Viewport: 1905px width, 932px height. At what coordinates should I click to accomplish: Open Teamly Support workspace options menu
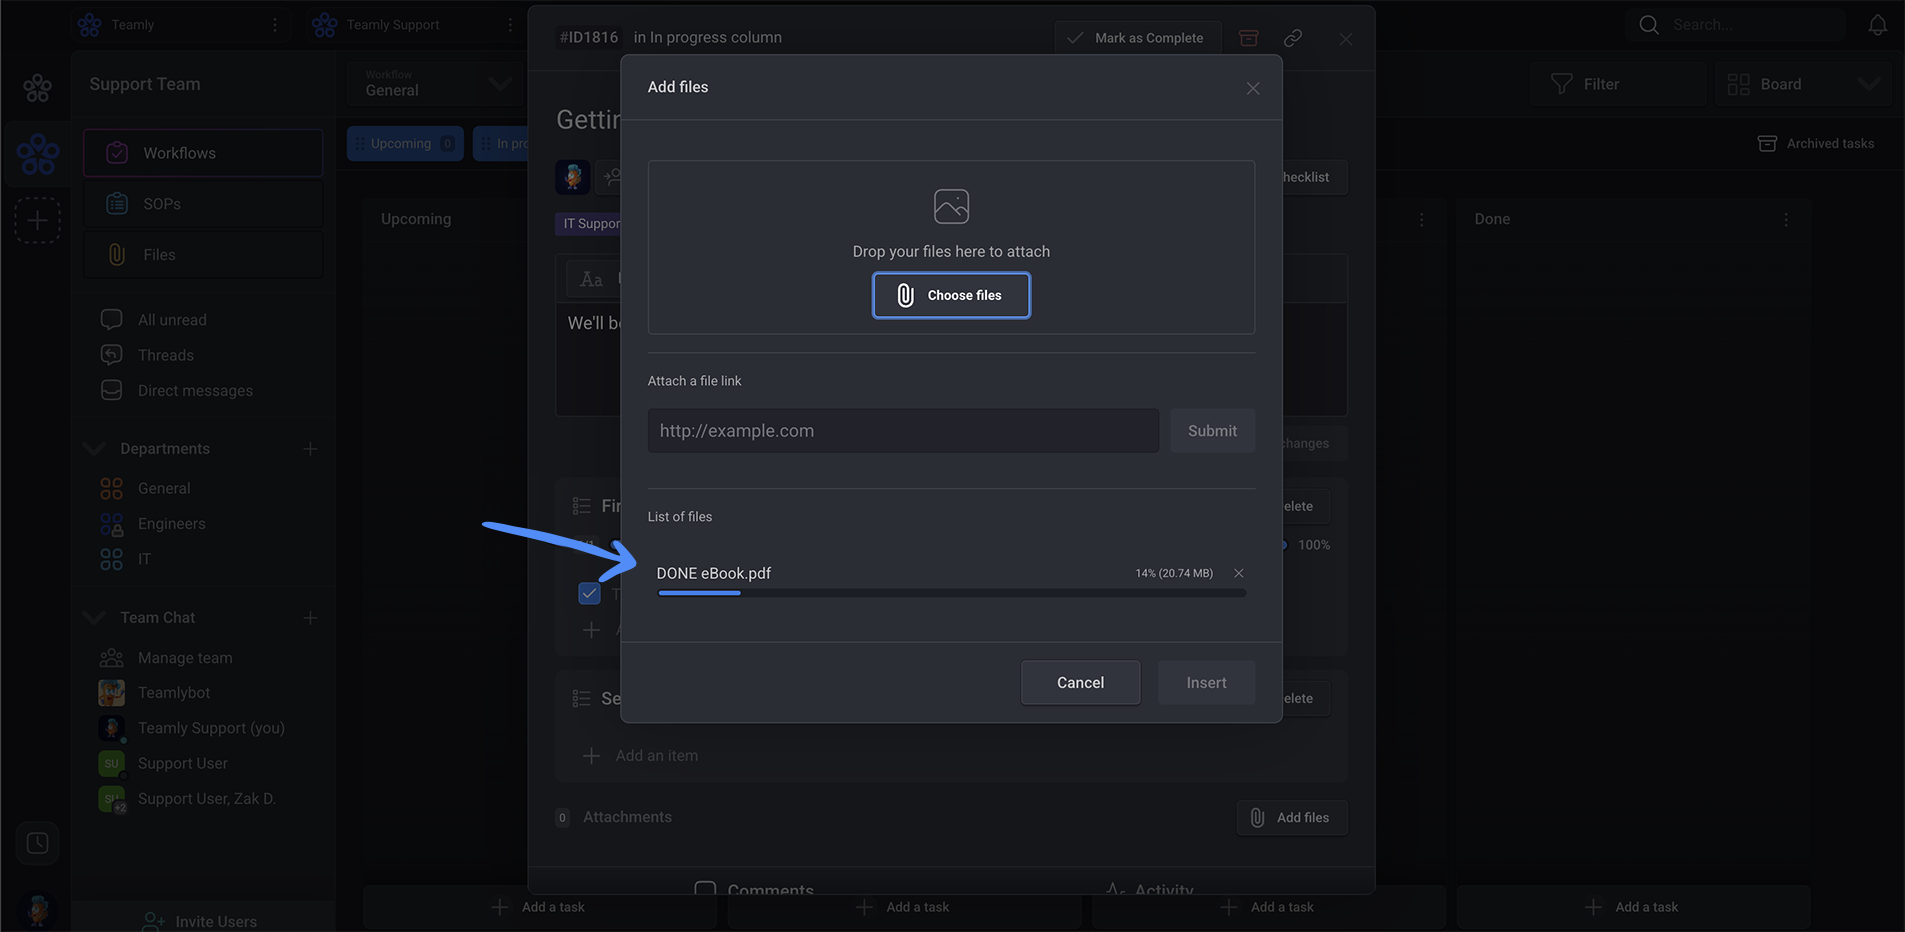point(510,25)
